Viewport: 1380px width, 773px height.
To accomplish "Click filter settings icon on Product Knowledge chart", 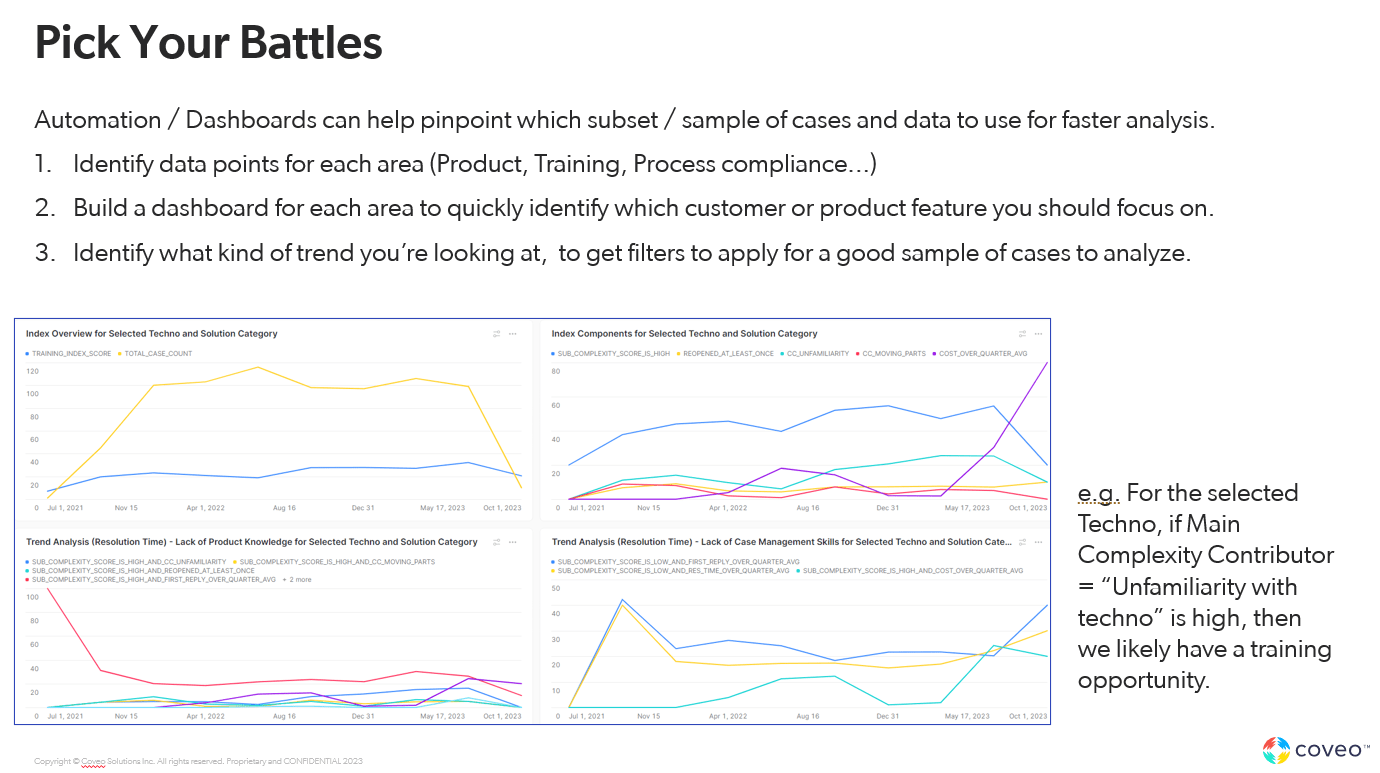I will click(497, 542).
